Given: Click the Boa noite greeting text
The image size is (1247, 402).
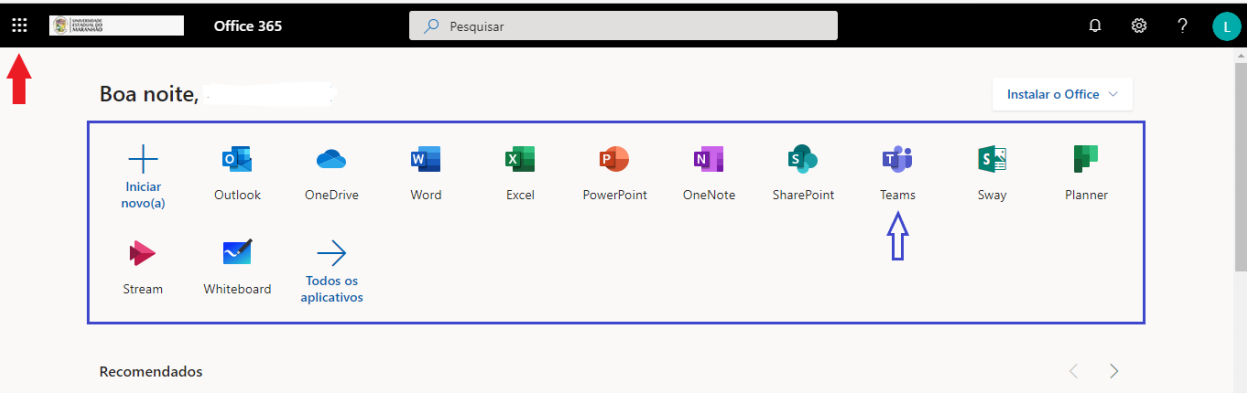Looking at the screenshot, I should 149,94.
